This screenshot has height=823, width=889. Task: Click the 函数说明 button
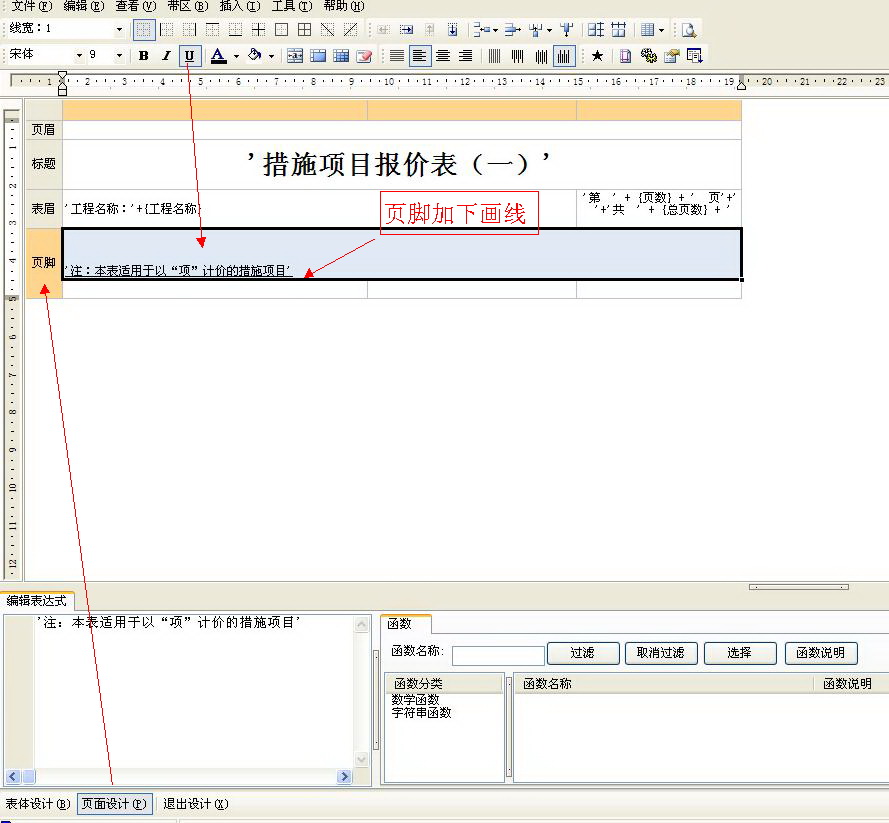pyautogui.click(x=820, y=653)
